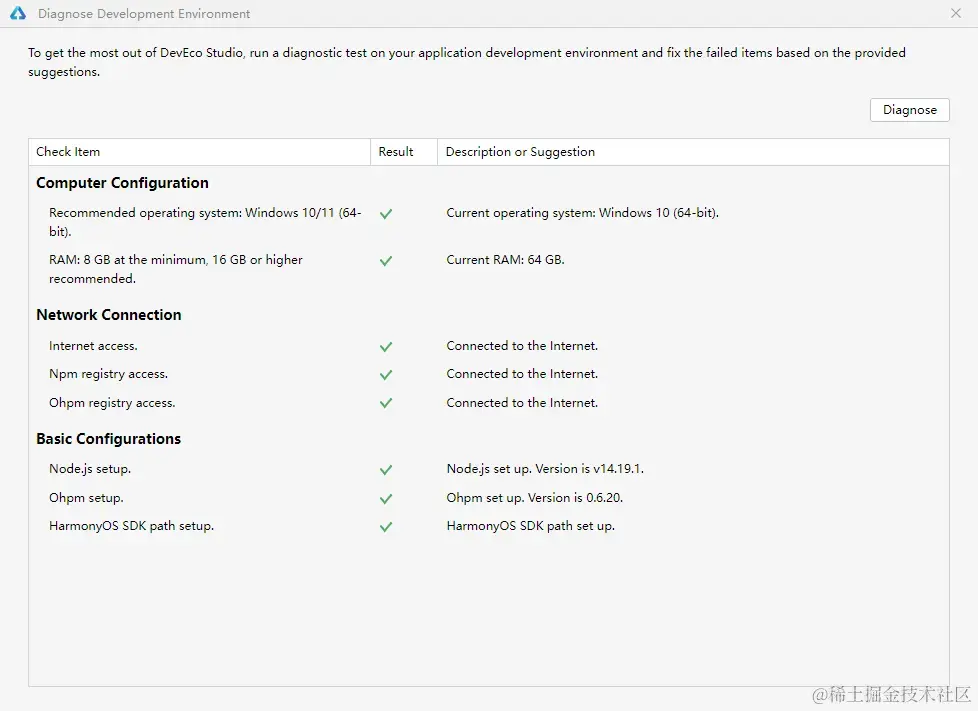Click the operating system check mark
The width and height of the screenshot is (978, 711).
[x=386, y=214]
